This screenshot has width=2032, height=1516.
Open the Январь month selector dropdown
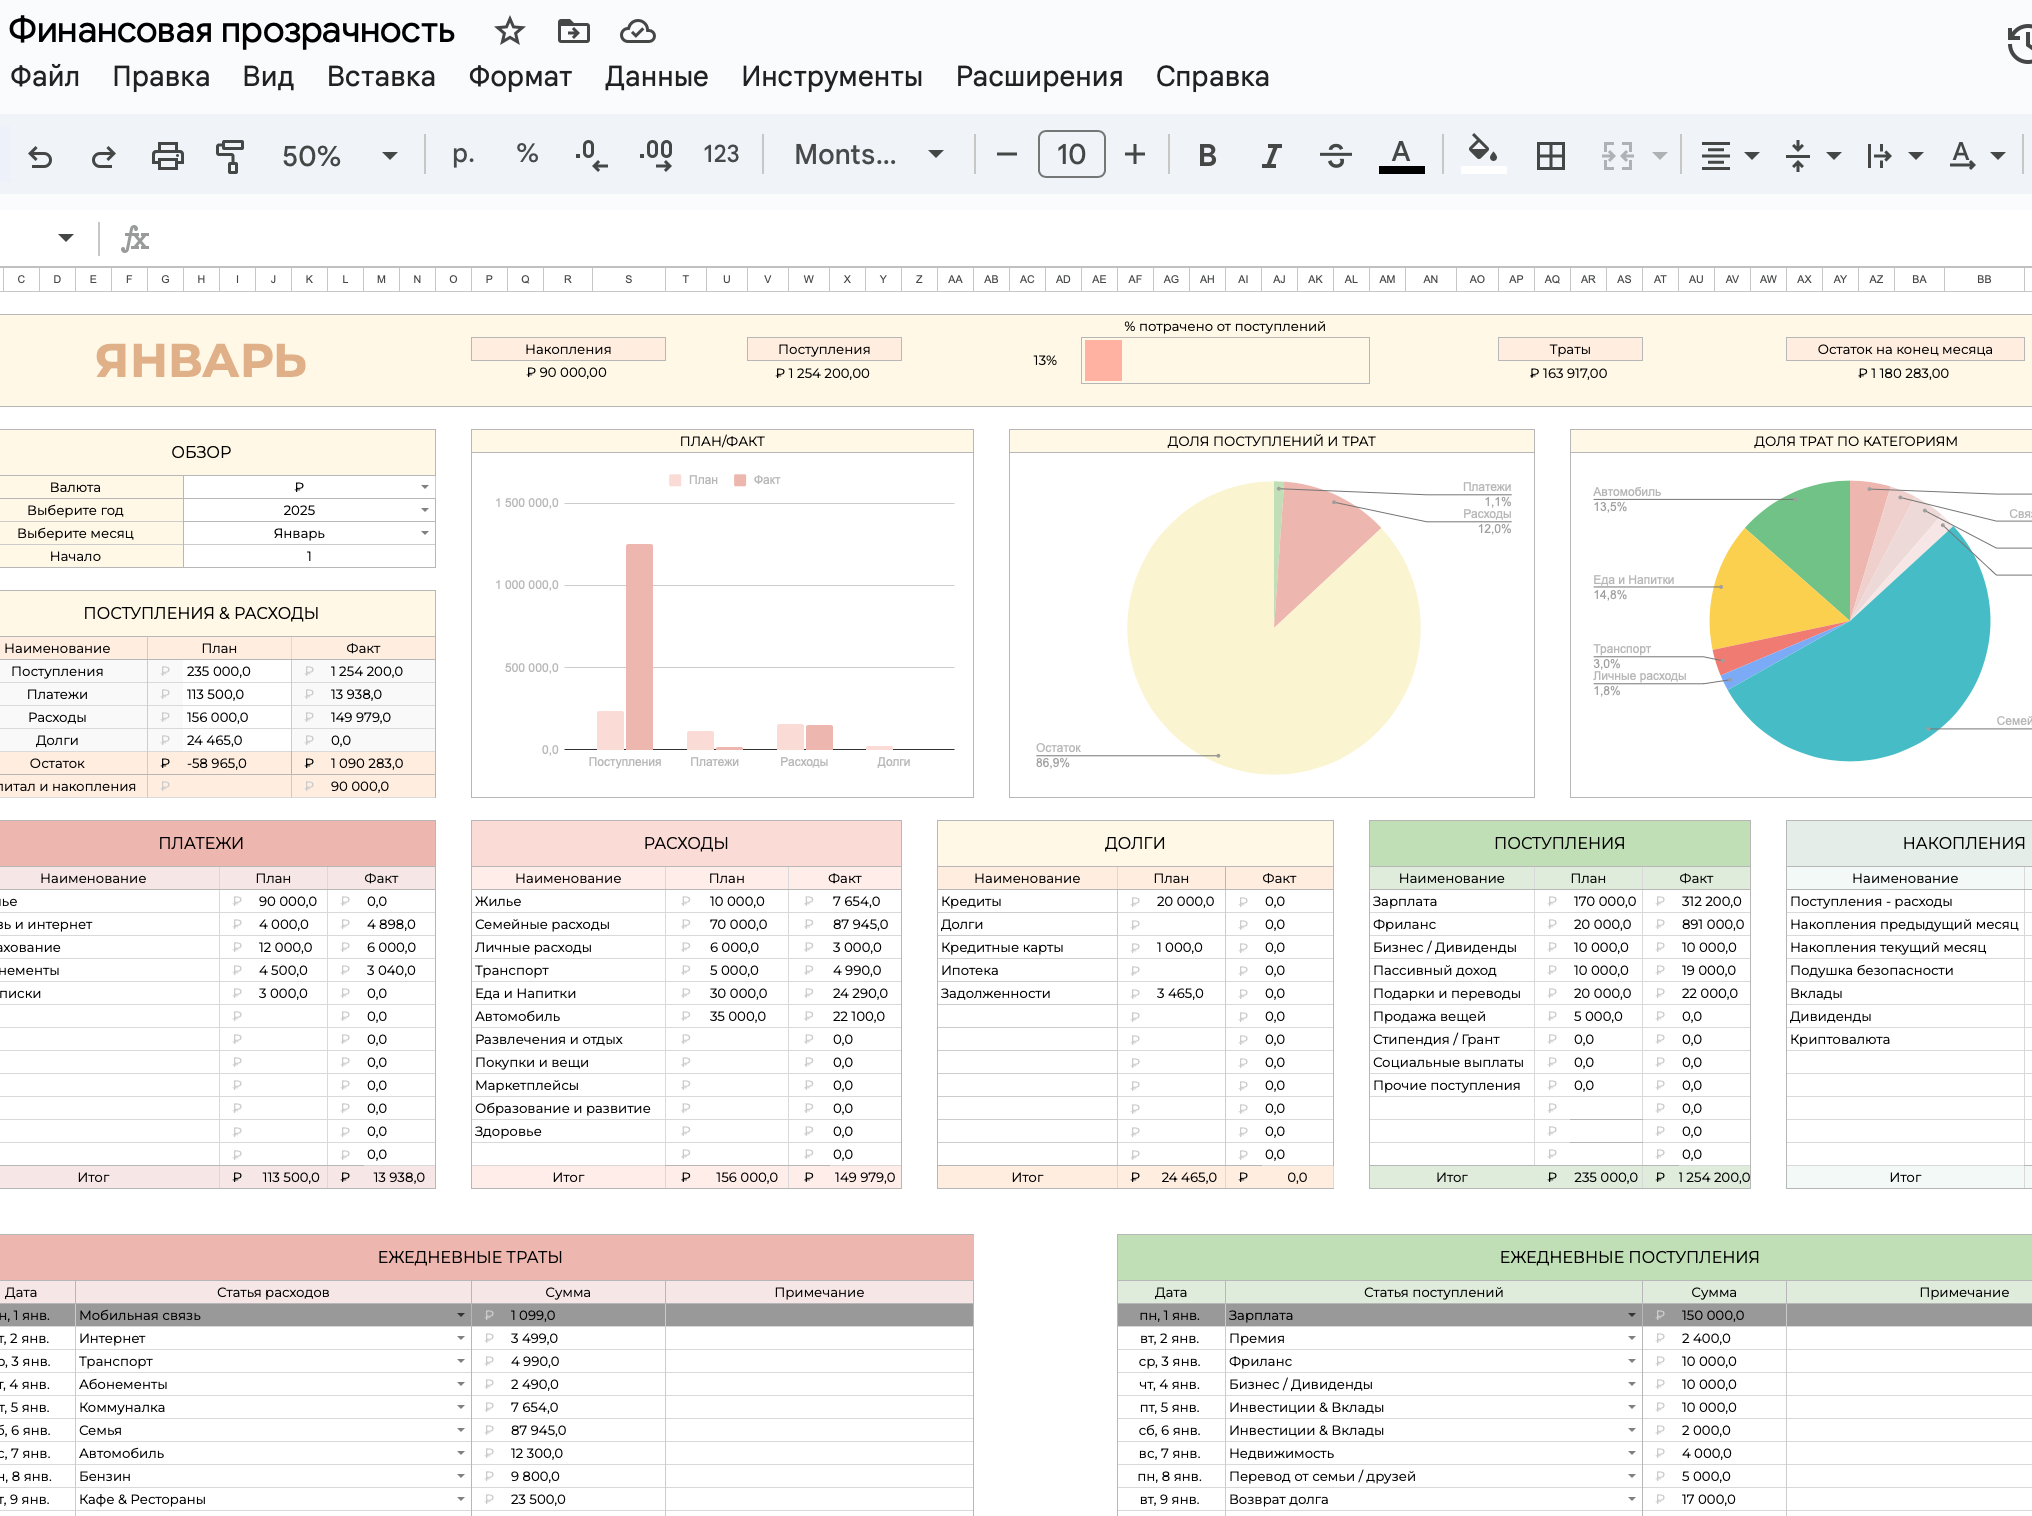pyautogui.click(x=424, y=533)
